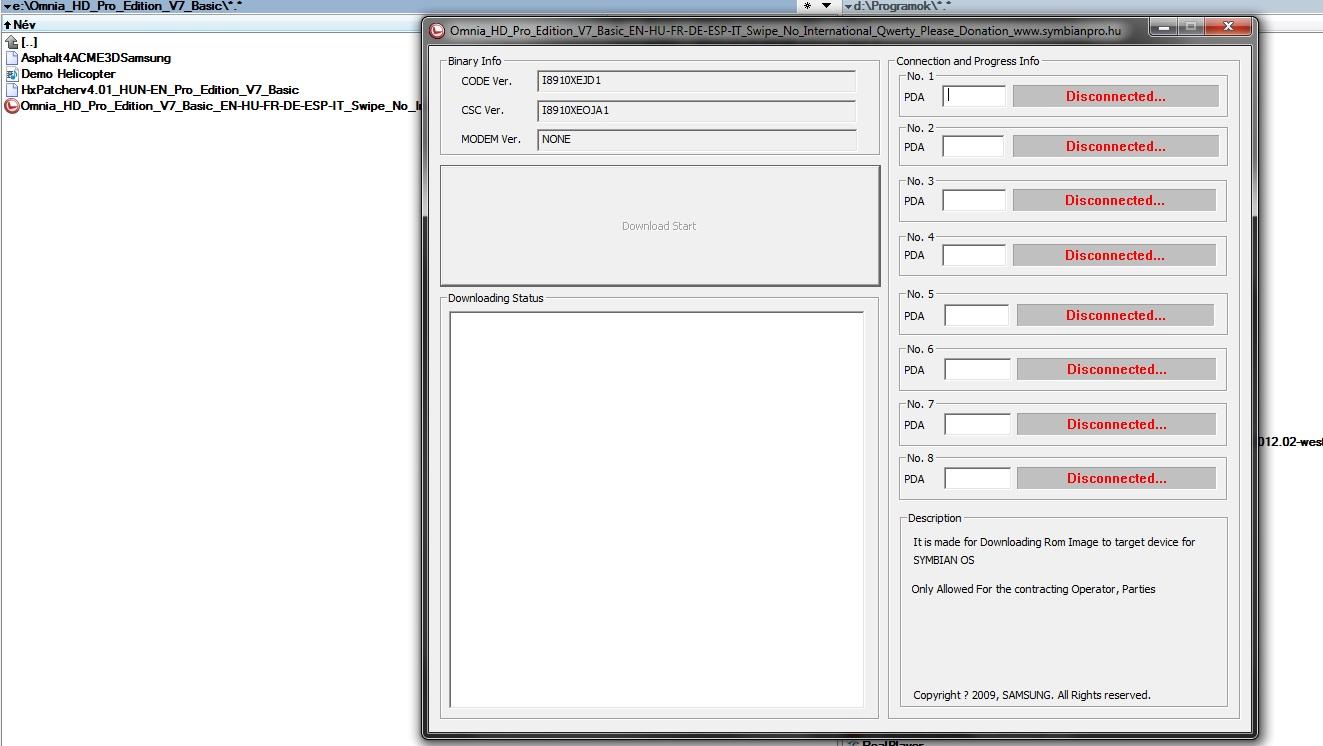Click the flasher window's title bar app icon
The image size is (1323, 746).
coord(437,31)
